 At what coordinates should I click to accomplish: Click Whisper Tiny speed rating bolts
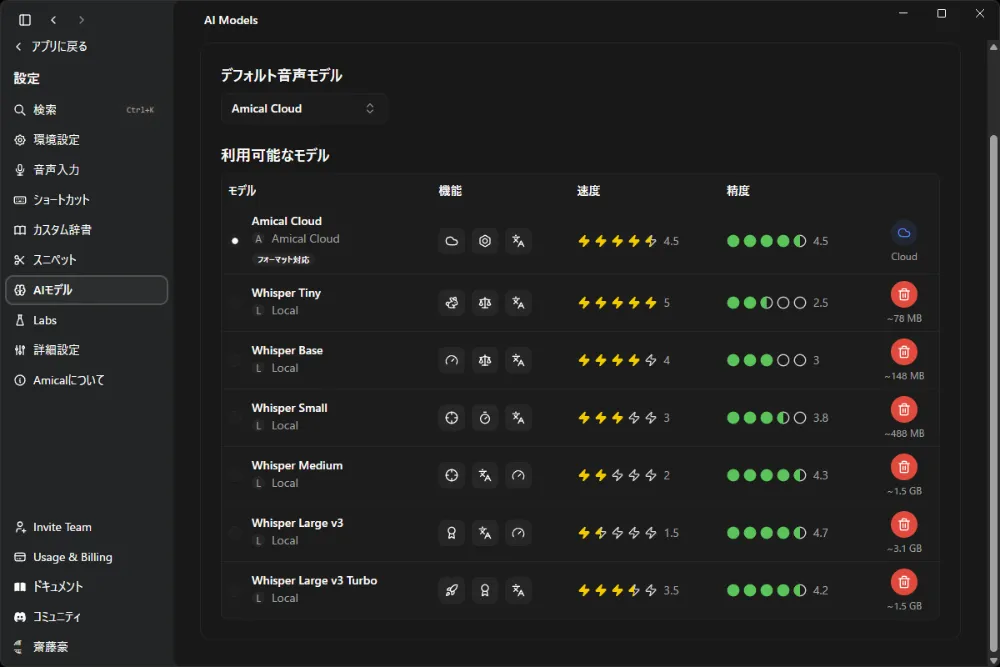coord(617,302)
